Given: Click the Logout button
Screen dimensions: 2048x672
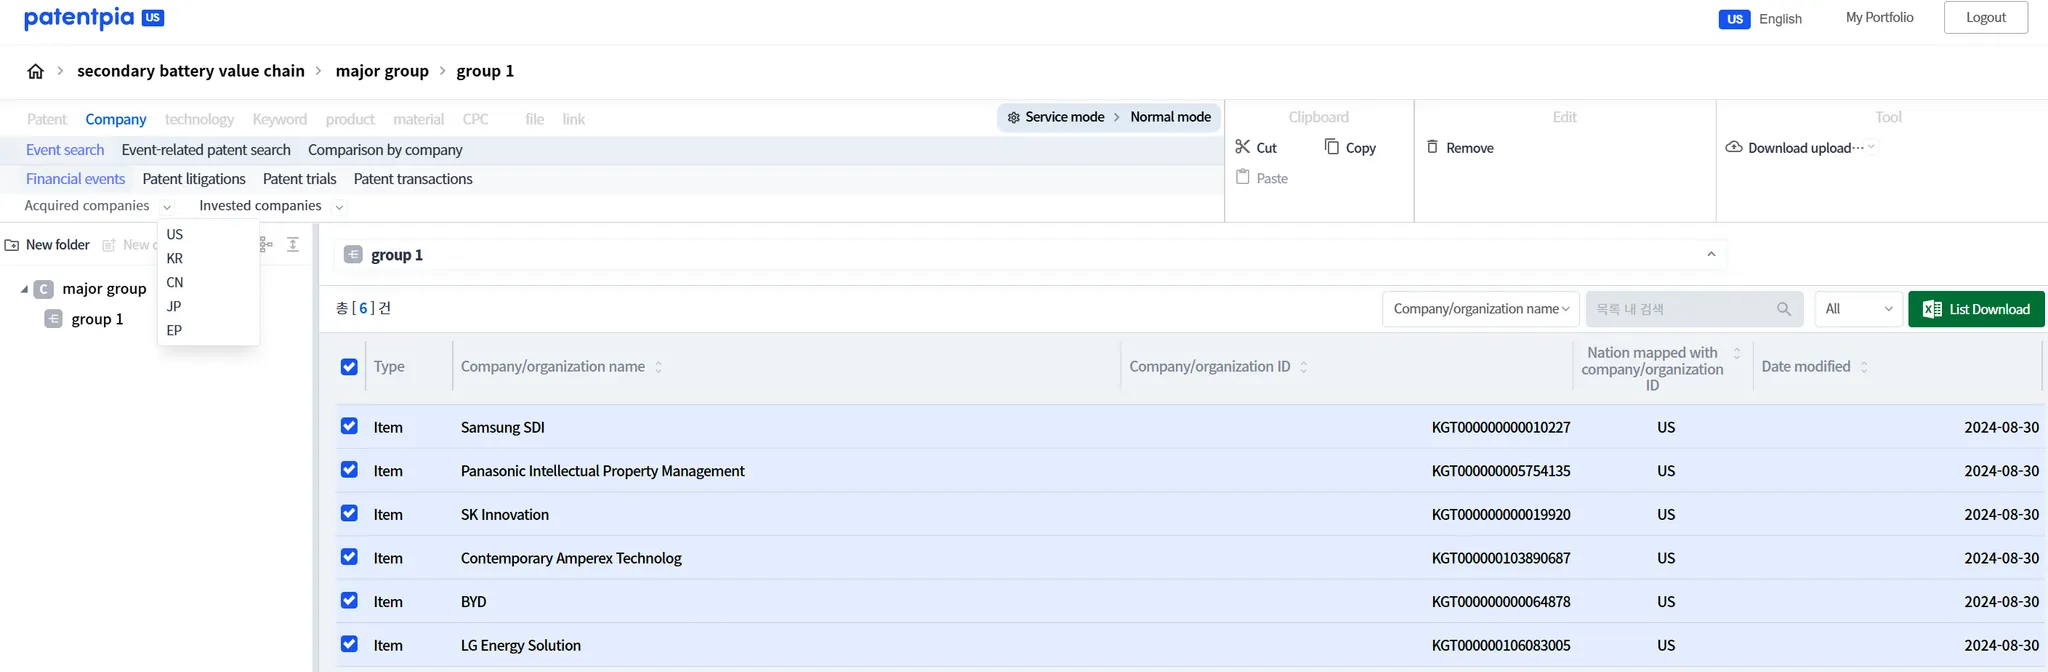Looking at the screenshot, I should 1986,17.
